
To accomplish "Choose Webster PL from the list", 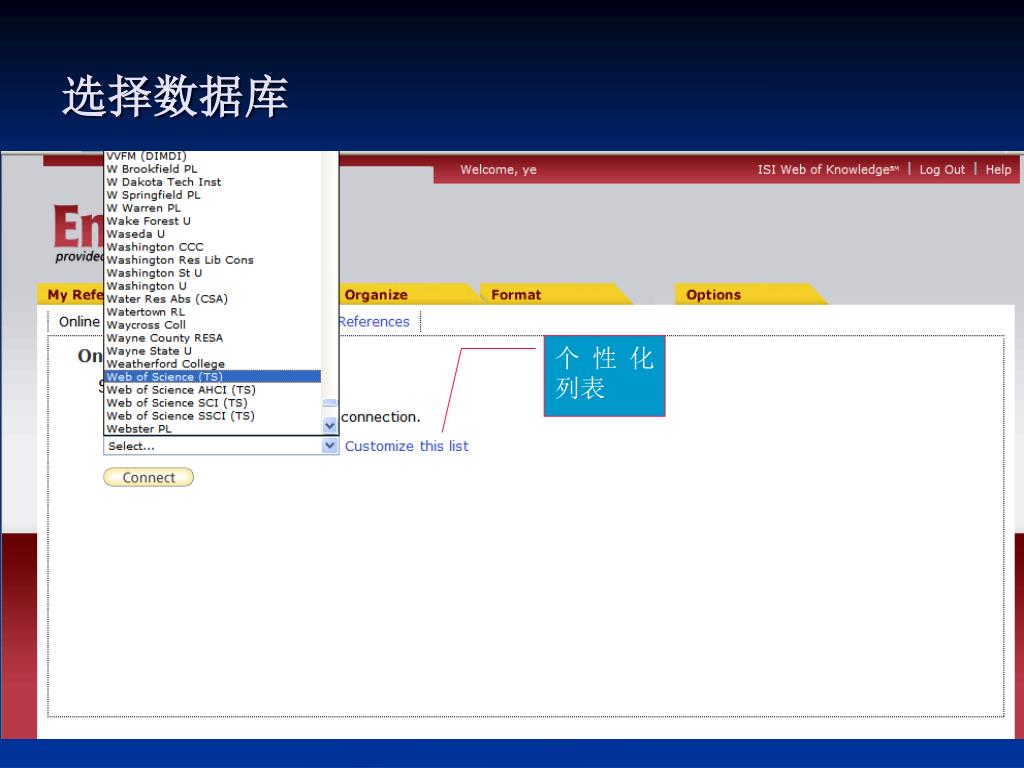I will pyautogui.click(x=213, y=429).
